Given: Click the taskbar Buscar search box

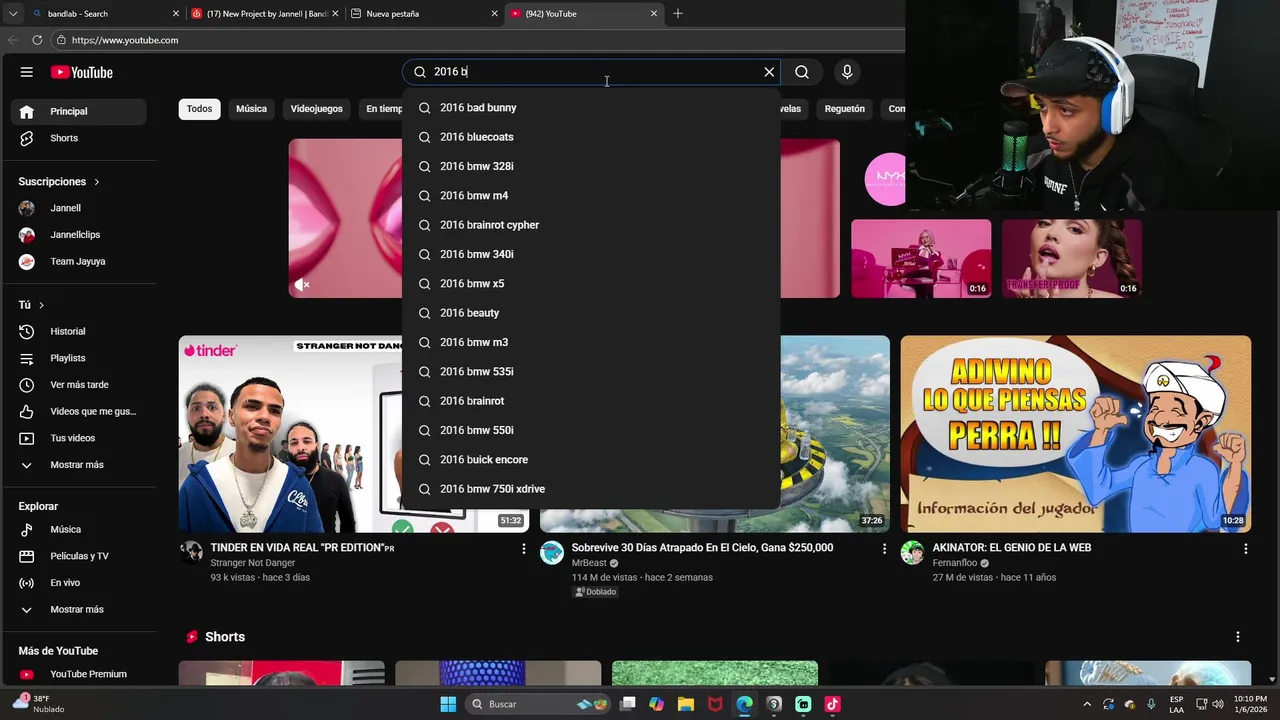Looking at the screenshot, I should pyautogui.click(x=538, y=704).
